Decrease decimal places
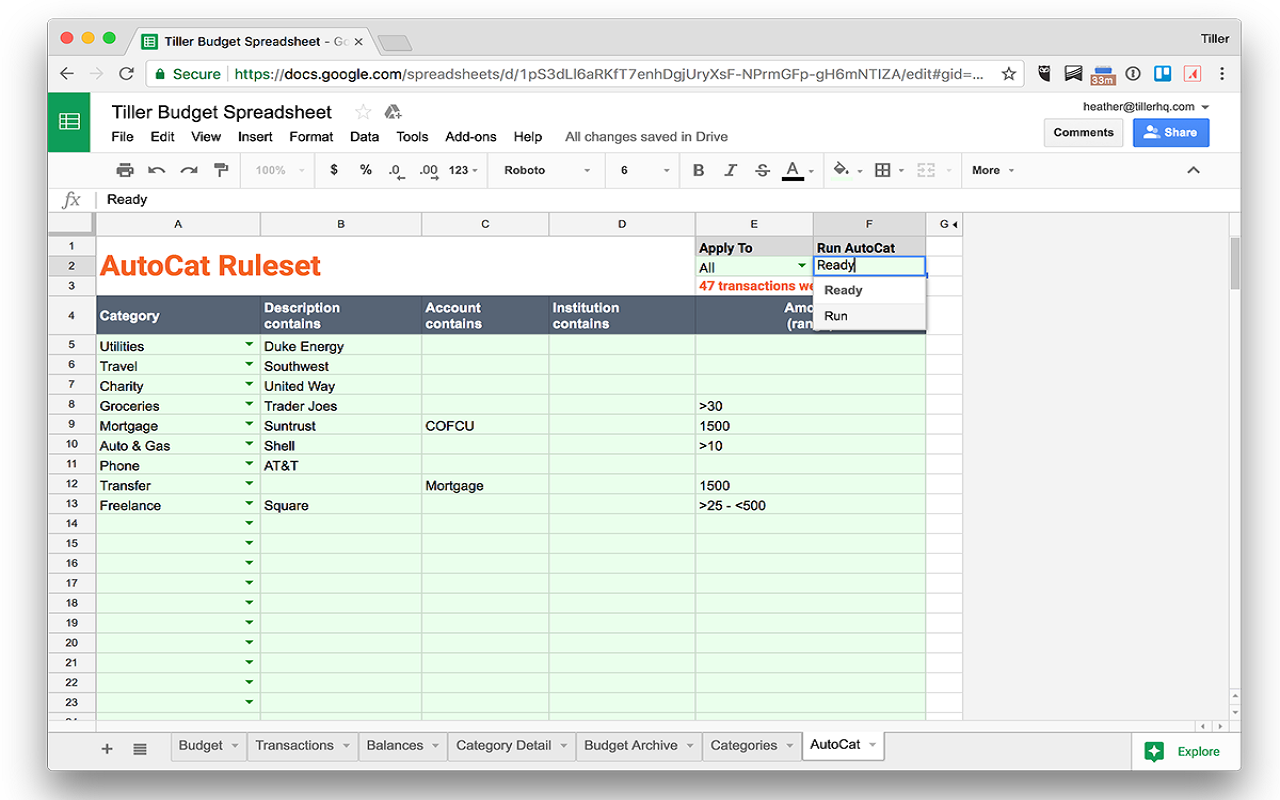Image resolution: width=1280 pixels, height=800 pixels. (396, 171)
